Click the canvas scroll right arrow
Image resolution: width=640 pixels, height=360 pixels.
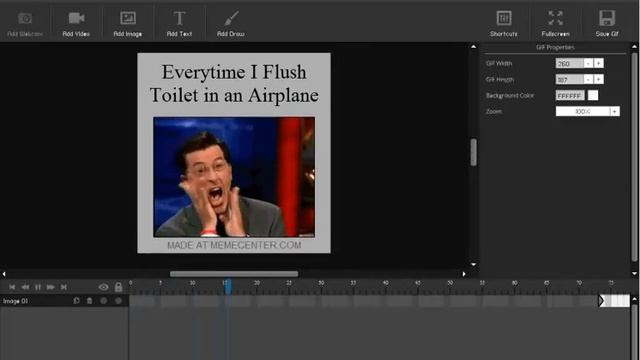[x=464, y=274]
